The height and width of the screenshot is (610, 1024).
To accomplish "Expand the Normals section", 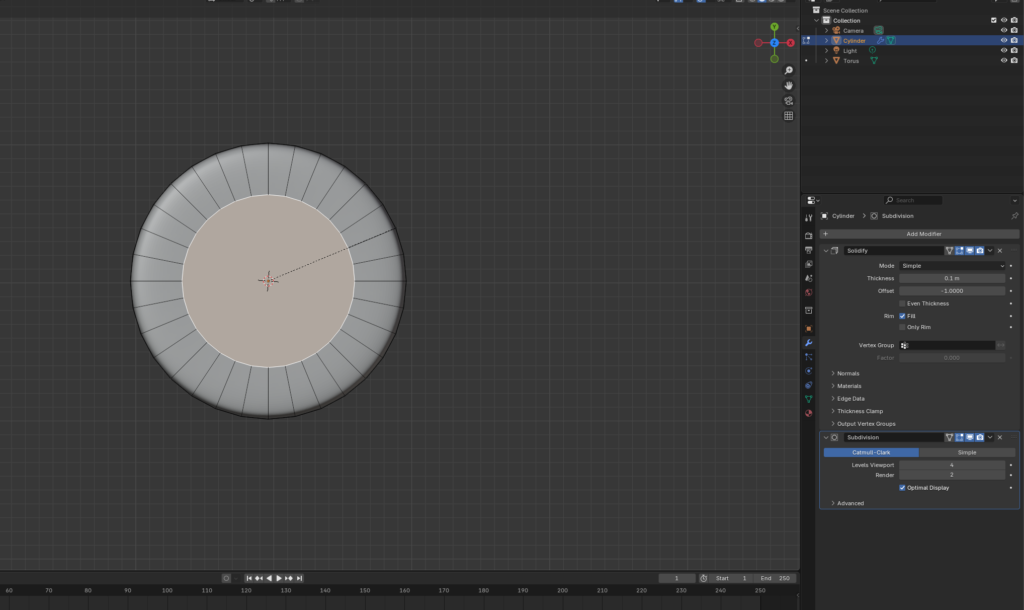I will pos(848,373).
